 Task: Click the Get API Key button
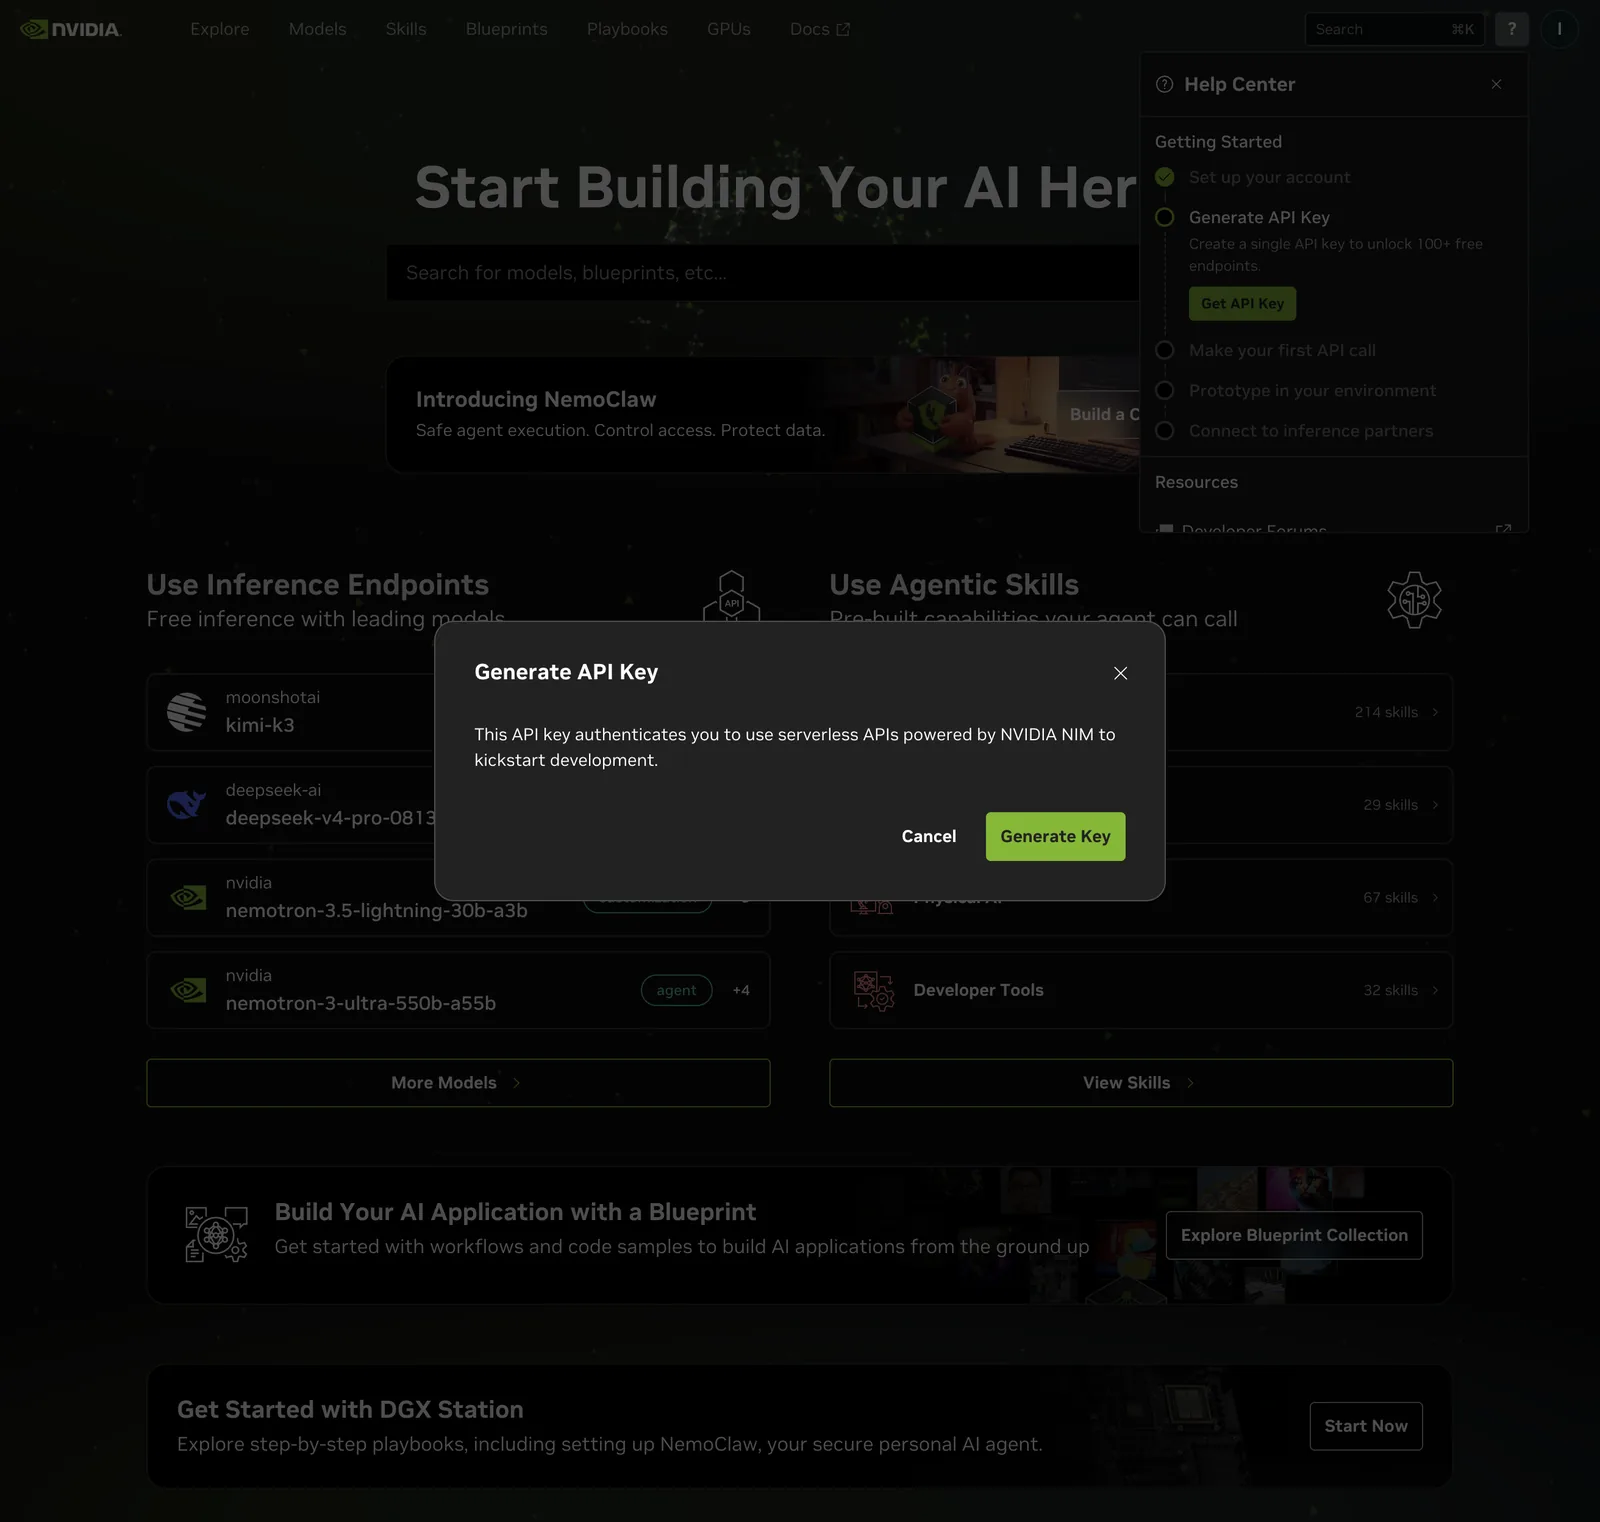1242,304
